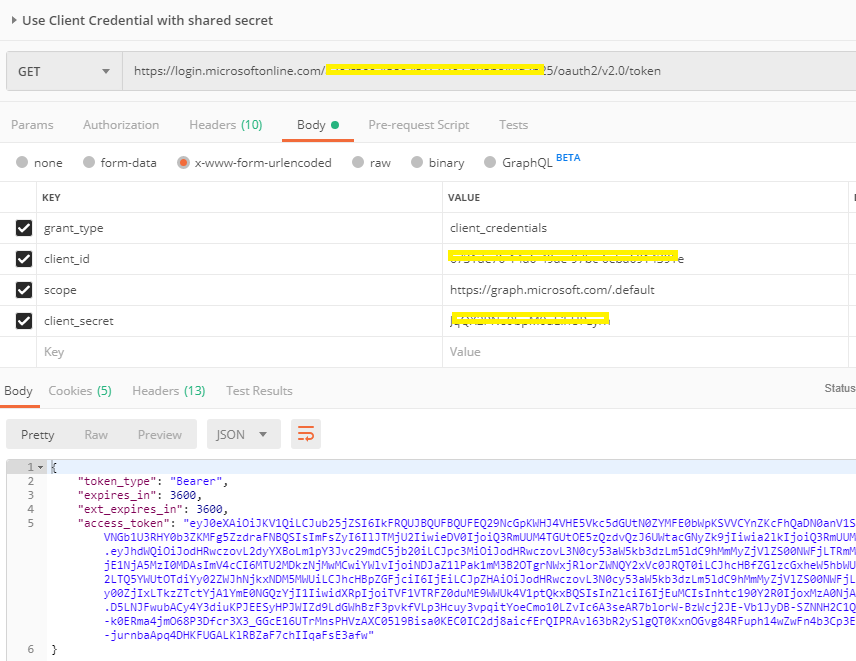Select the form-data radio button
The height and width of the screenshot is (661, 856).
coord(89,162)
